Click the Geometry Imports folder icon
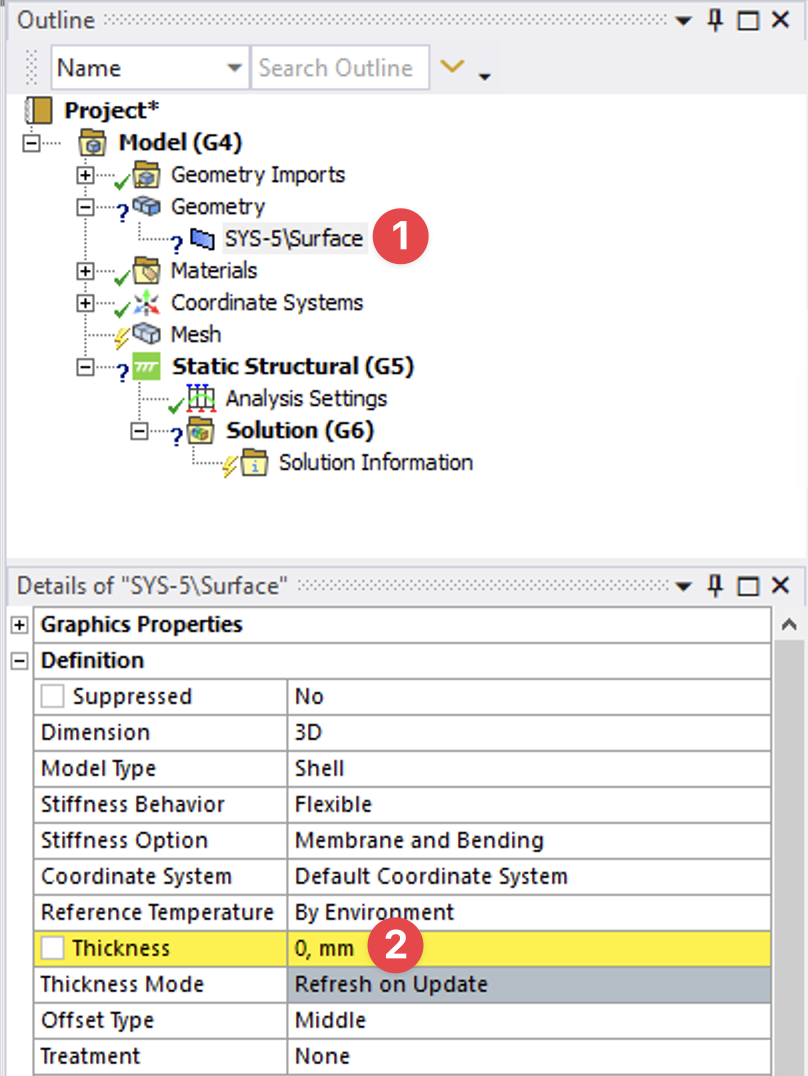 (147, 175)
